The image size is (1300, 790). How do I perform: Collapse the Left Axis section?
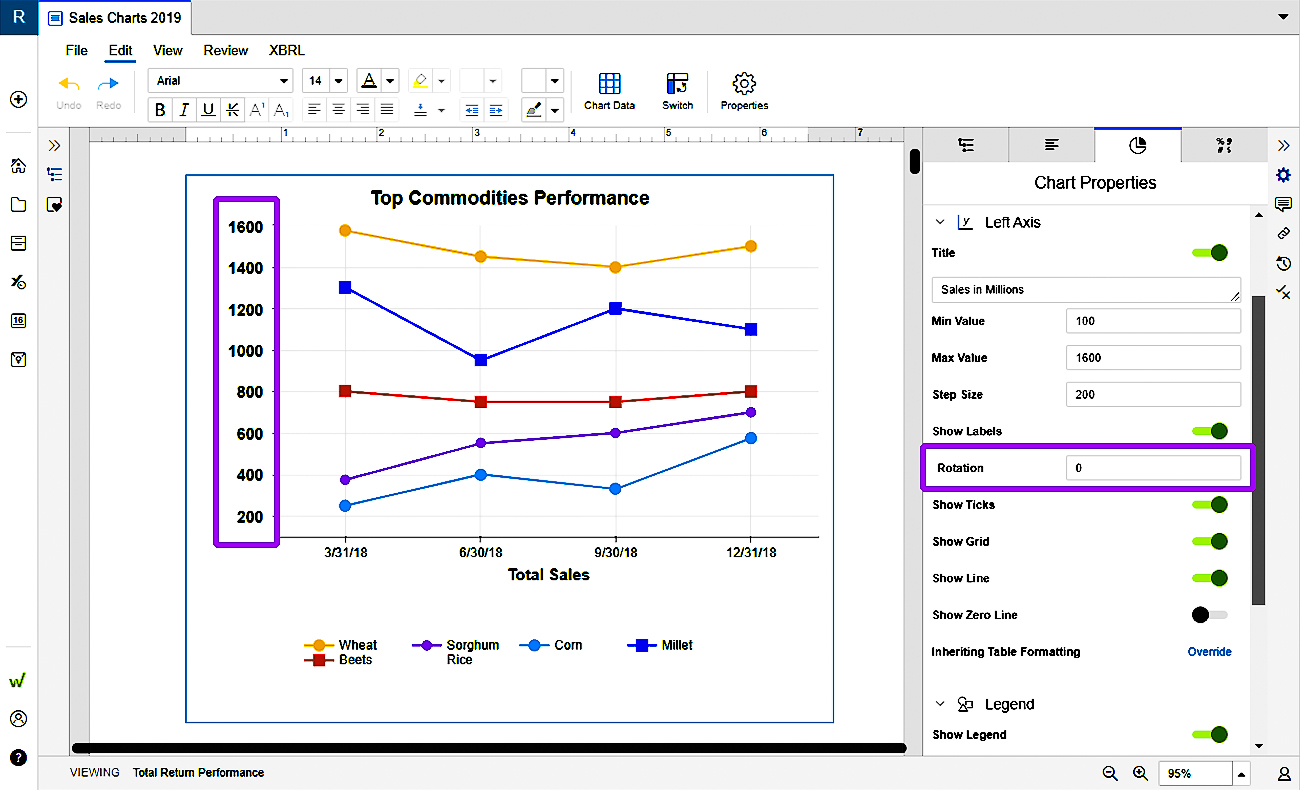point(939,222)
